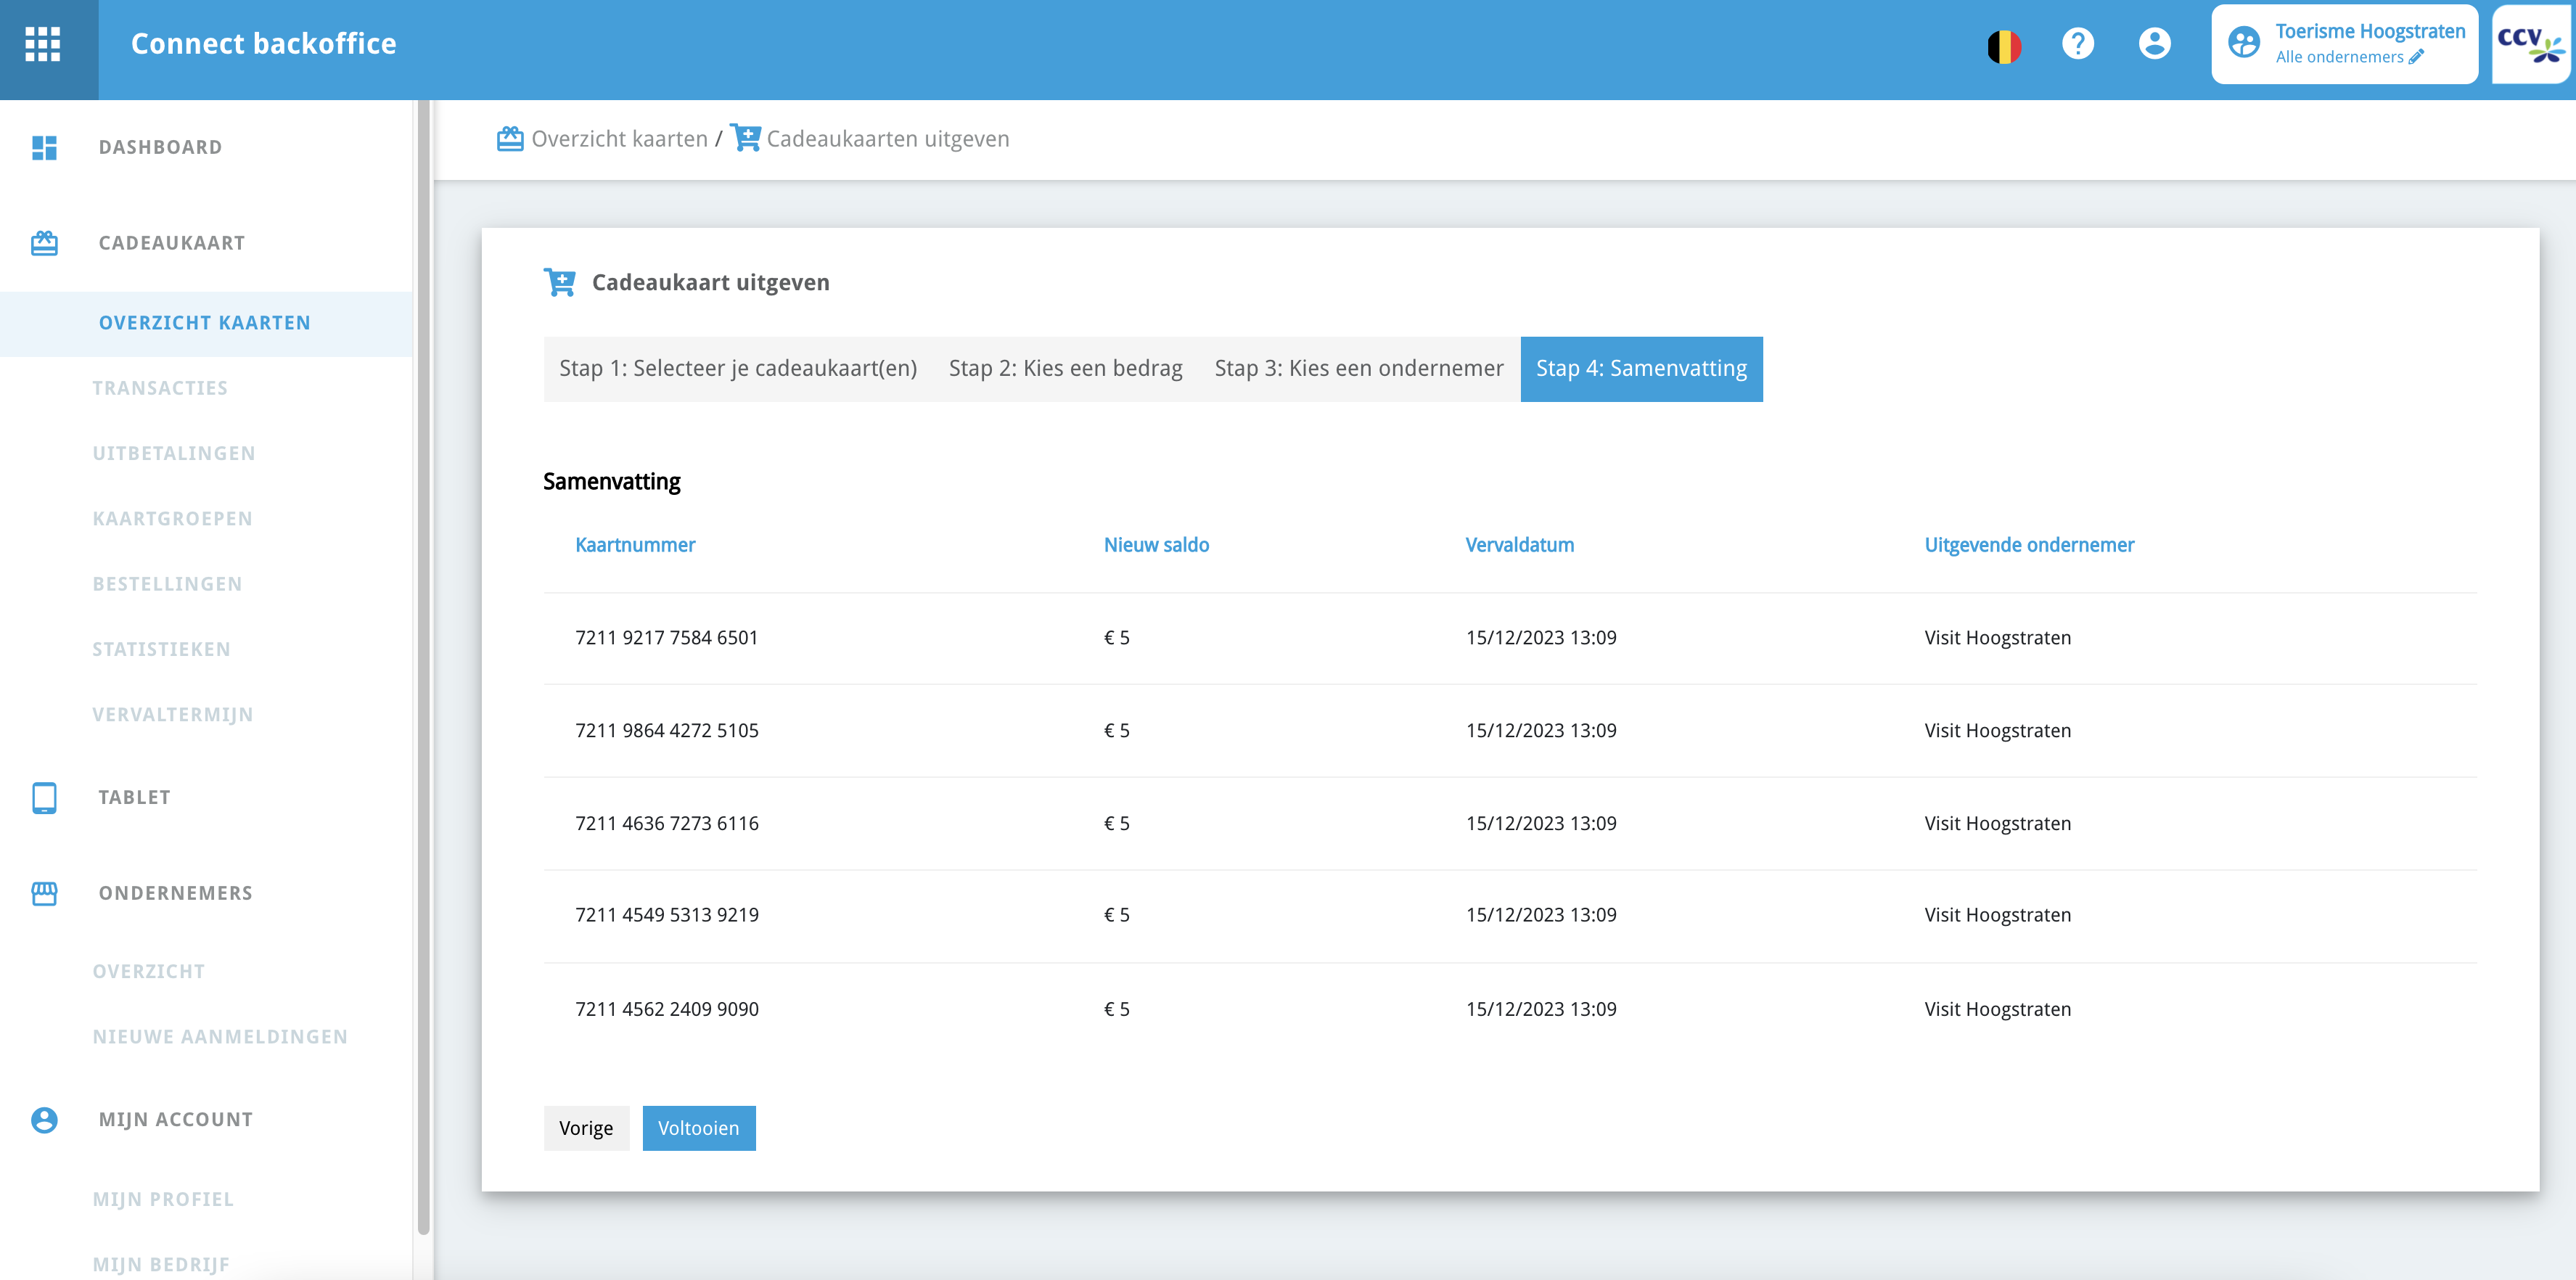Open Transacties in the sidebar menu
Image resolution: width=2576 pixels, height=1280 pixels.
(x=160, y=388)
